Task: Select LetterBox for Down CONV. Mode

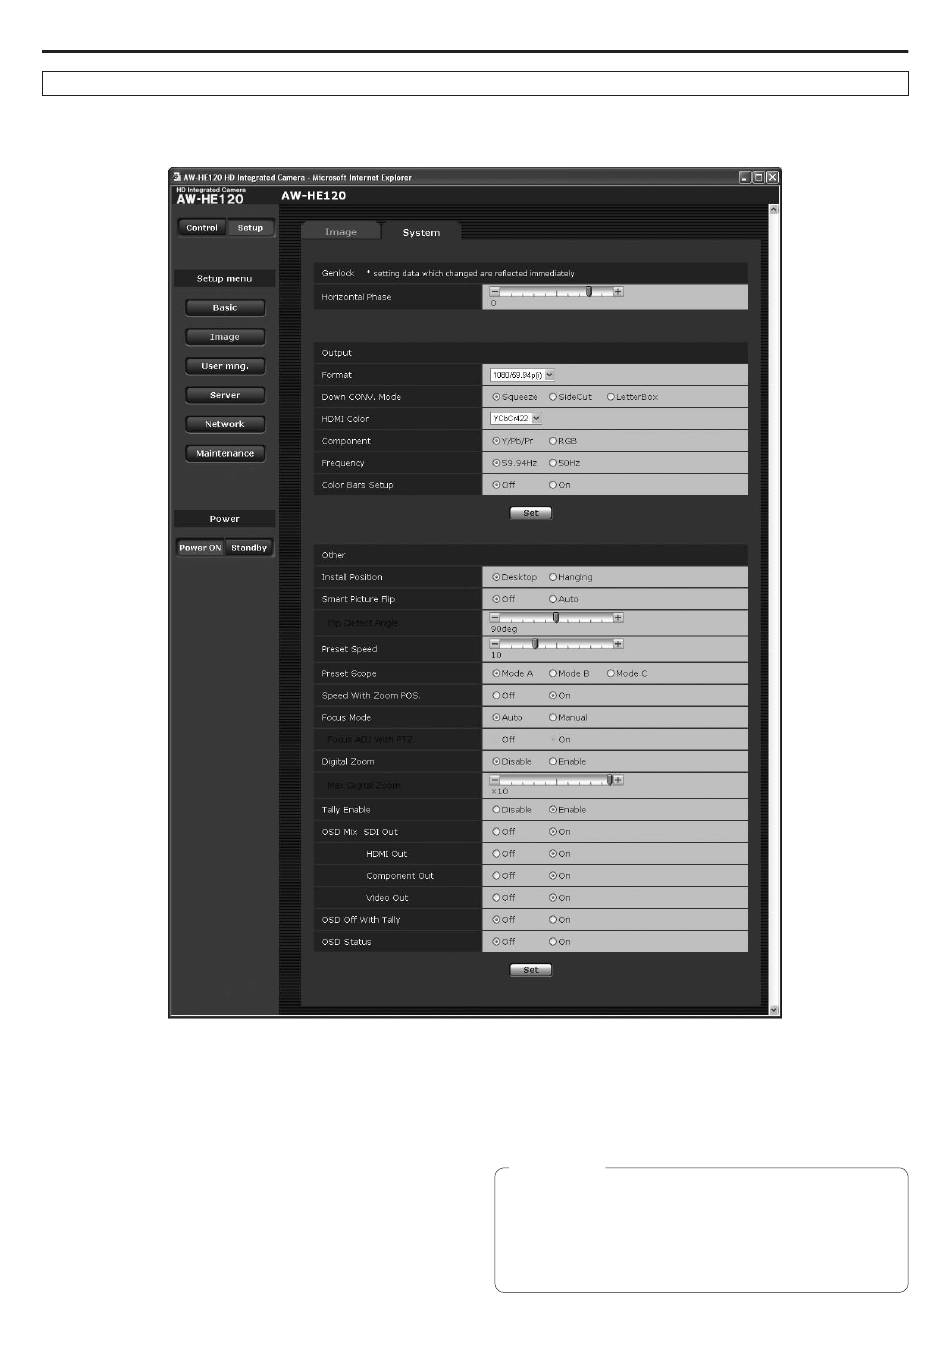Action: 611,397
